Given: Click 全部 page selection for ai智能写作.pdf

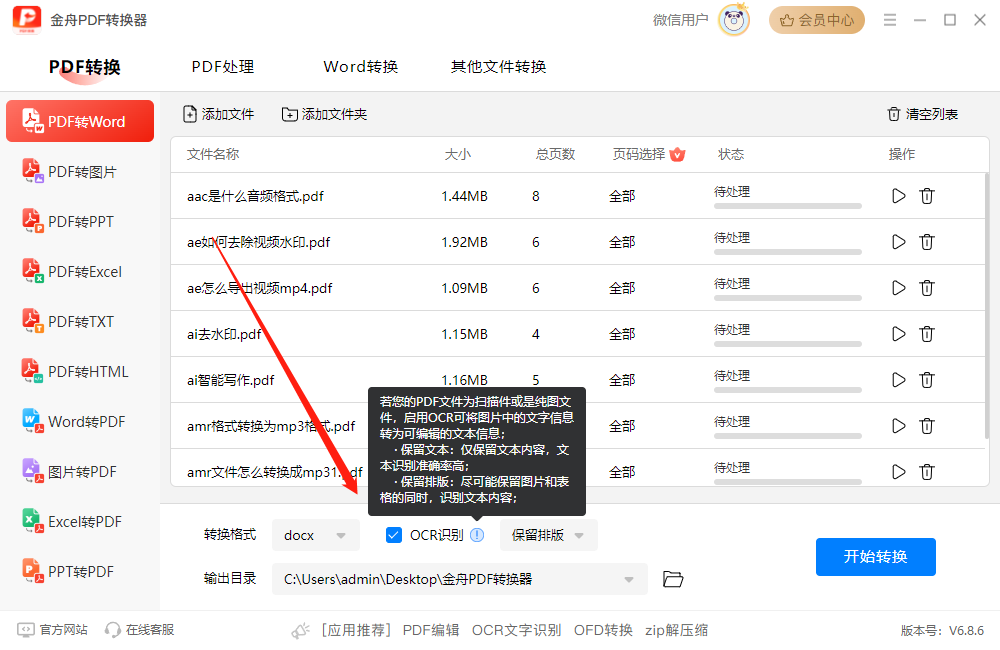Looking at the screenshot, I should pyautogui.click(x=622, y=380).
